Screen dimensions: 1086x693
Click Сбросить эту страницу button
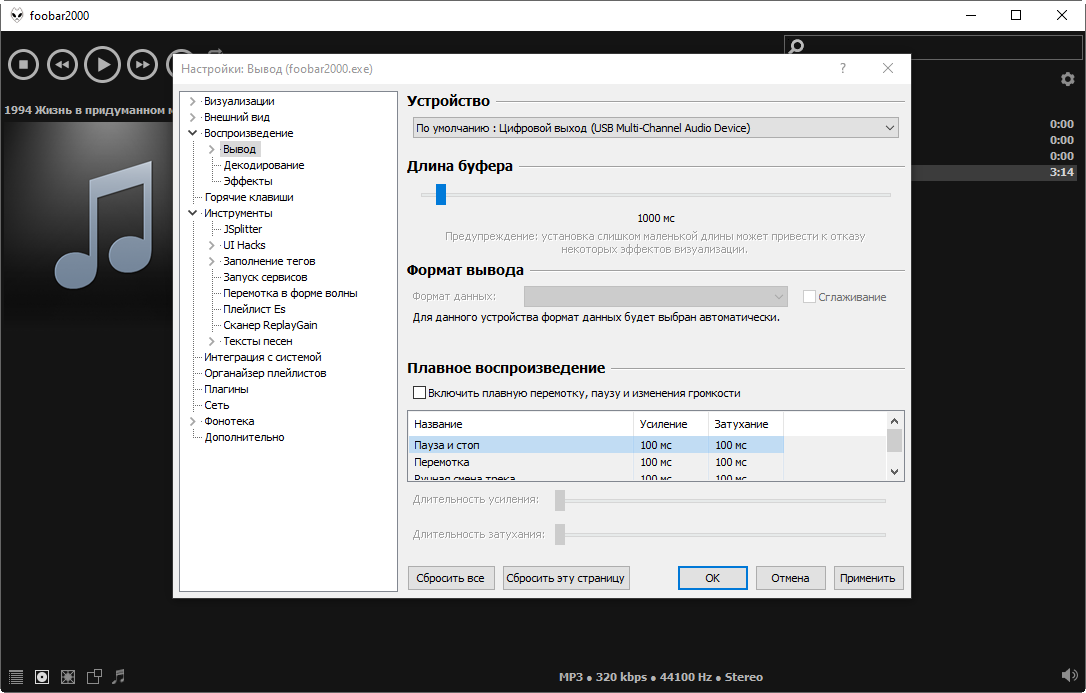[566, 578]
